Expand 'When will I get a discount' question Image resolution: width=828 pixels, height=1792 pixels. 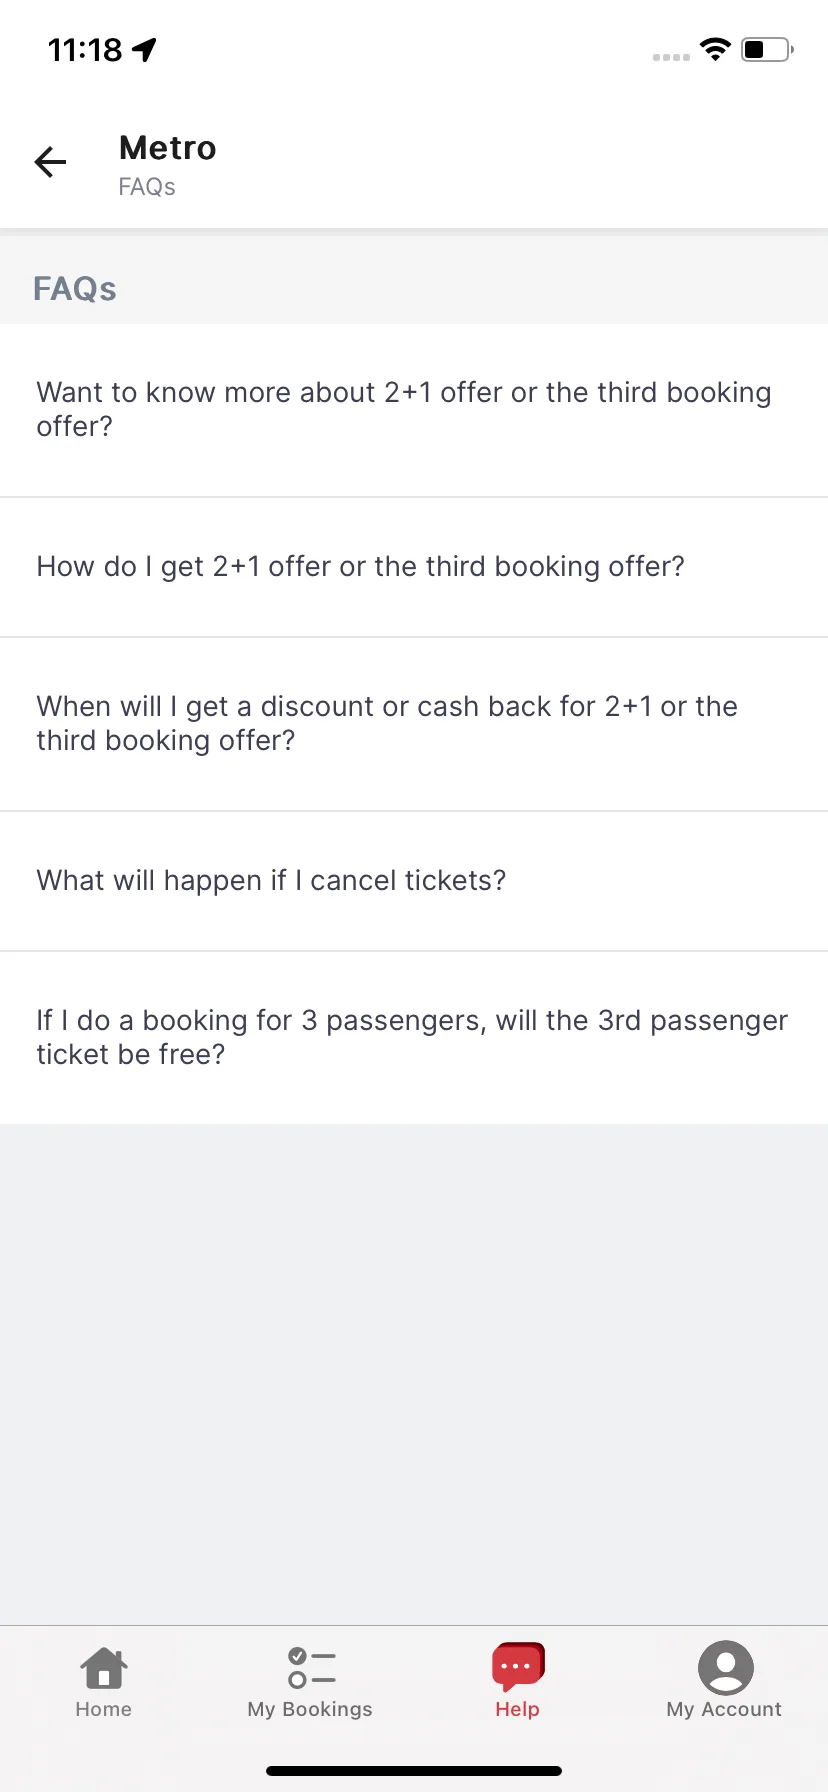pos(414,724)
